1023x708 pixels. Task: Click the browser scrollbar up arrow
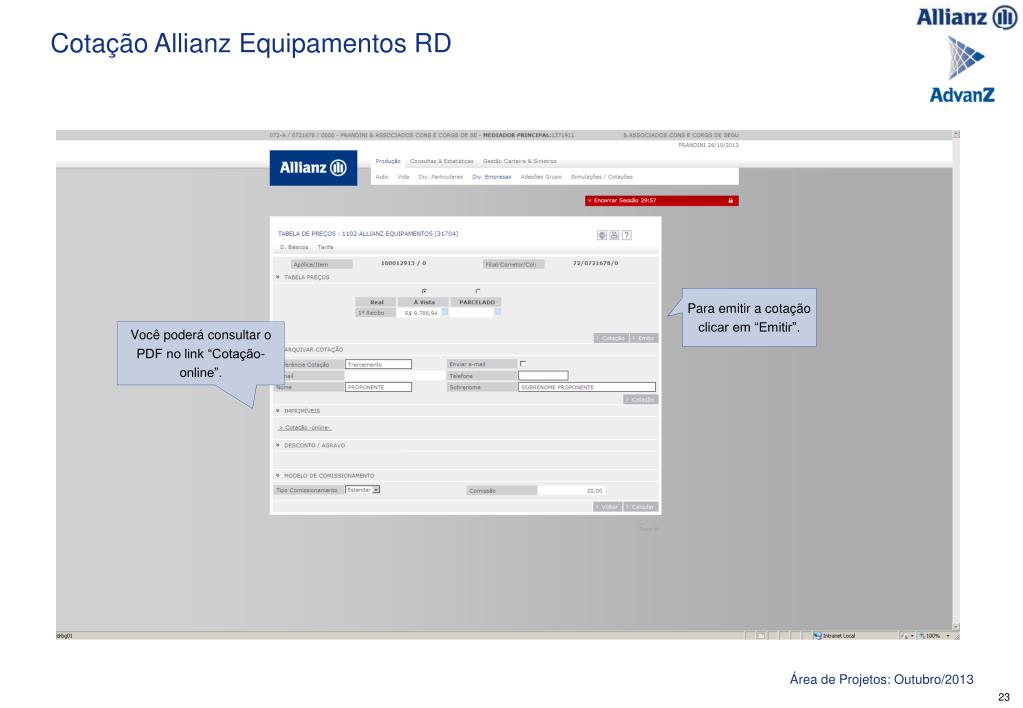click(956, 134)
